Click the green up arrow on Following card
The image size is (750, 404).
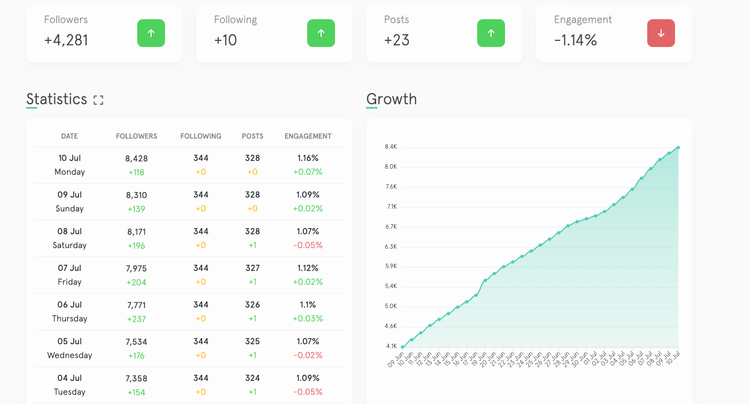click(x=321, y=33)
